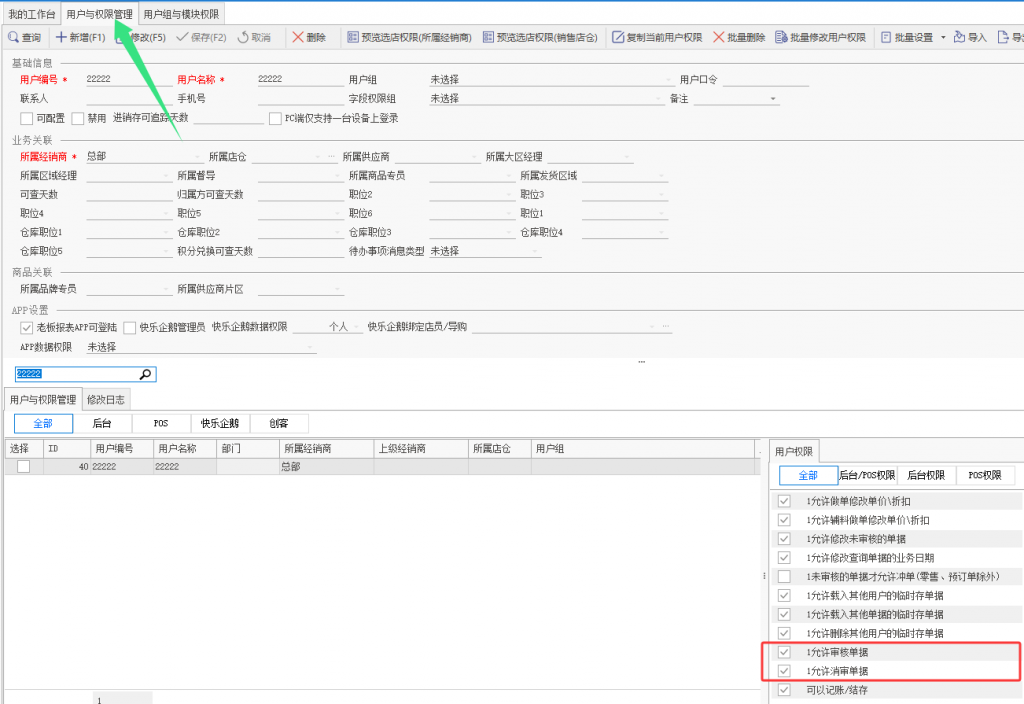This screenshot has width=1024, height=704.
Task: Toggle 1允许消审单据 permission checkbox
Action: (784, 671)
